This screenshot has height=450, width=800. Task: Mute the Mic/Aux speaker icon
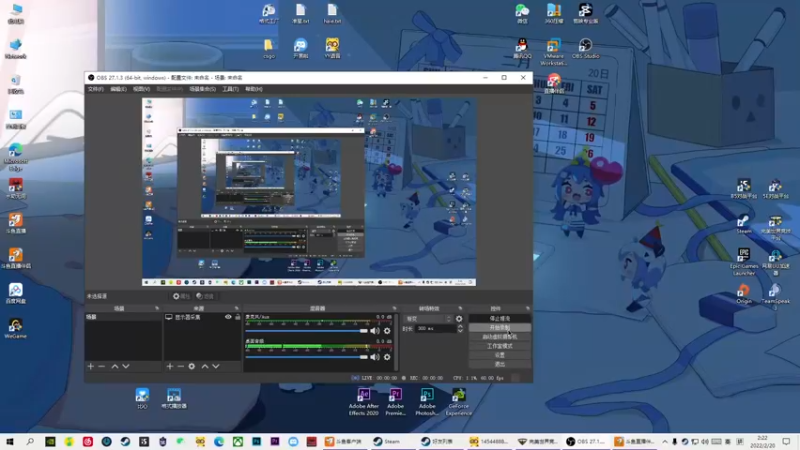pos(375,331)
